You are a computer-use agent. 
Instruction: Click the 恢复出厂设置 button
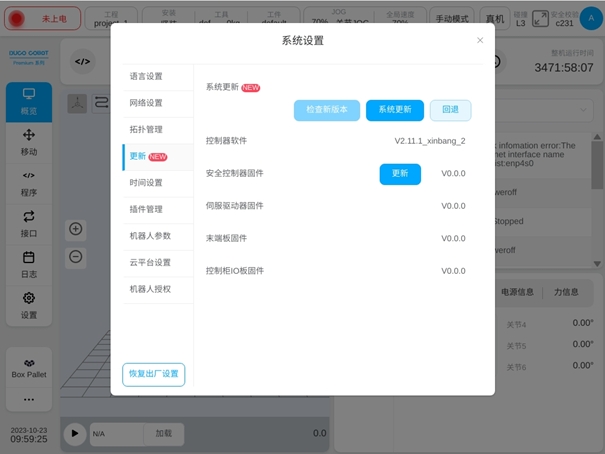coord(153,374)
